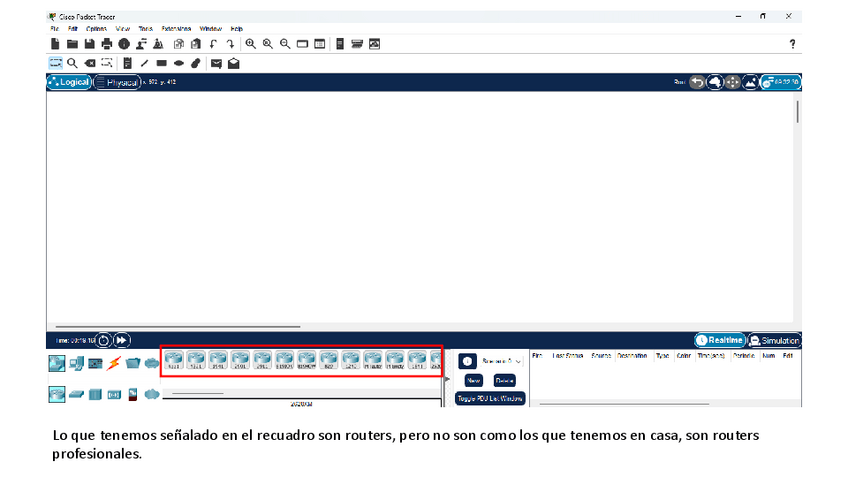Expand the Tools menu
Screen dimensions: 848x477
click(x=146, y=29)
